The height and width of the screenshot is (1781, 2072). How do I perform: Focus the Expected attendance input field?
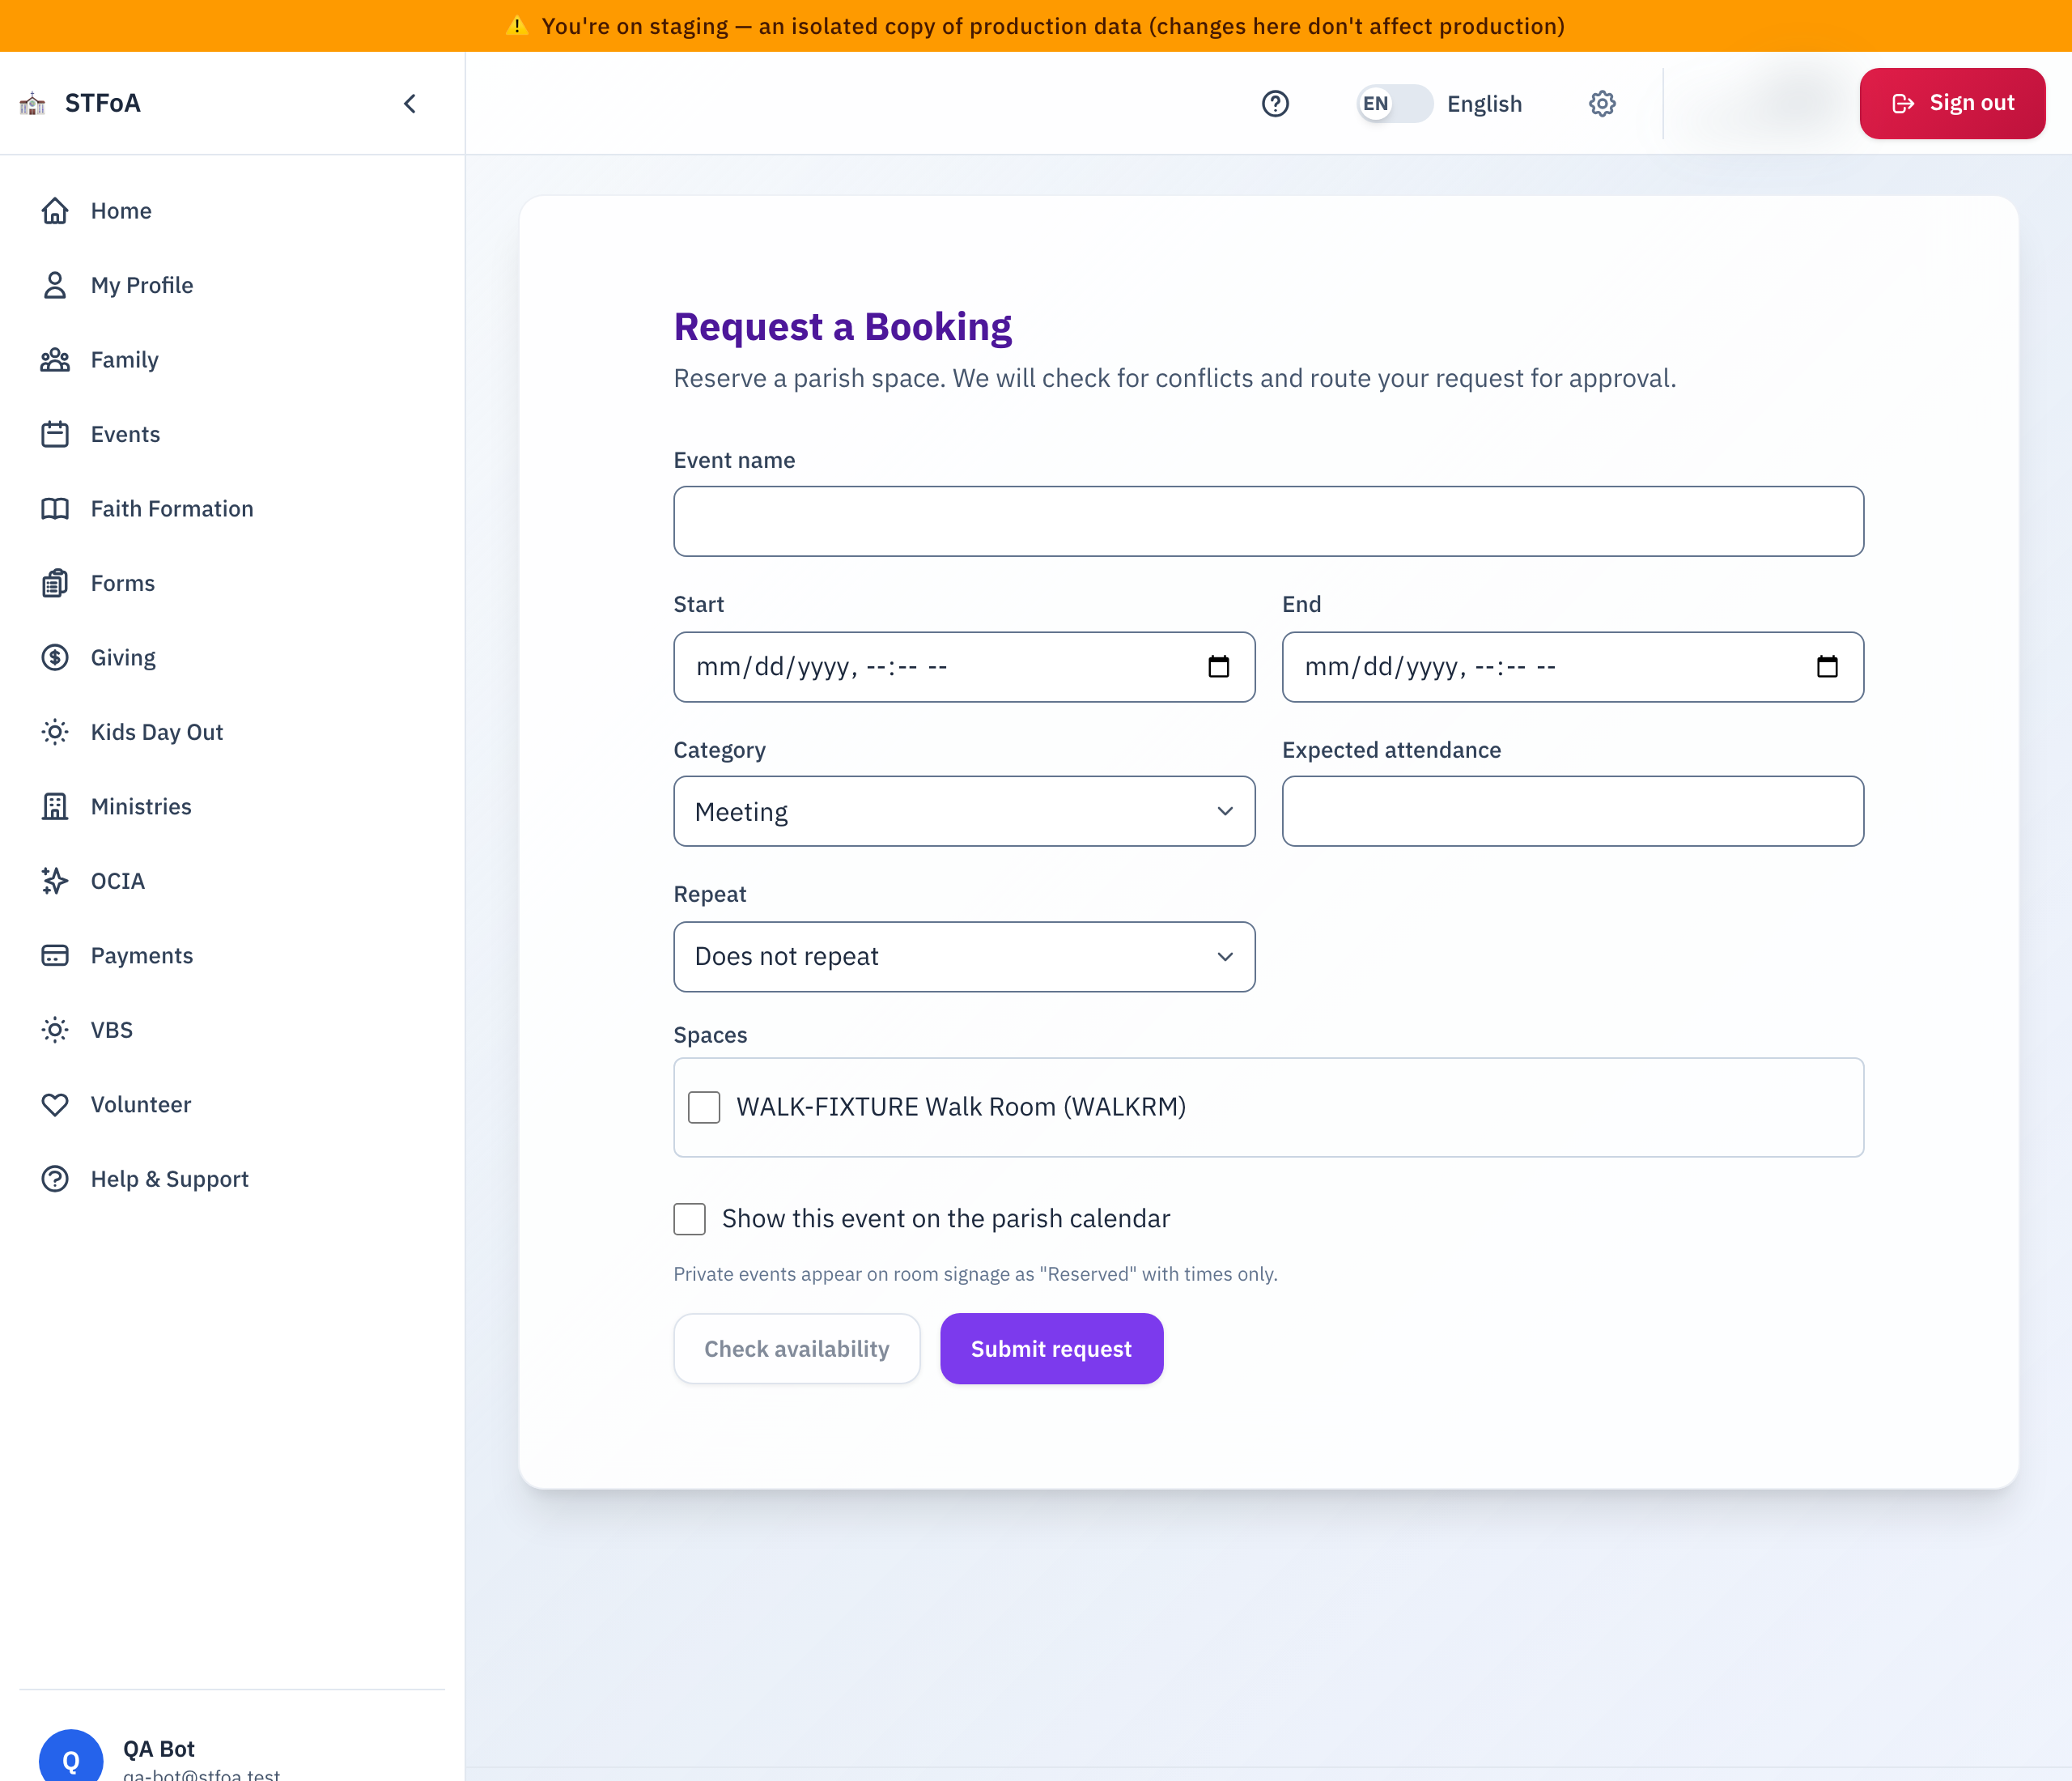point(1572,812)
